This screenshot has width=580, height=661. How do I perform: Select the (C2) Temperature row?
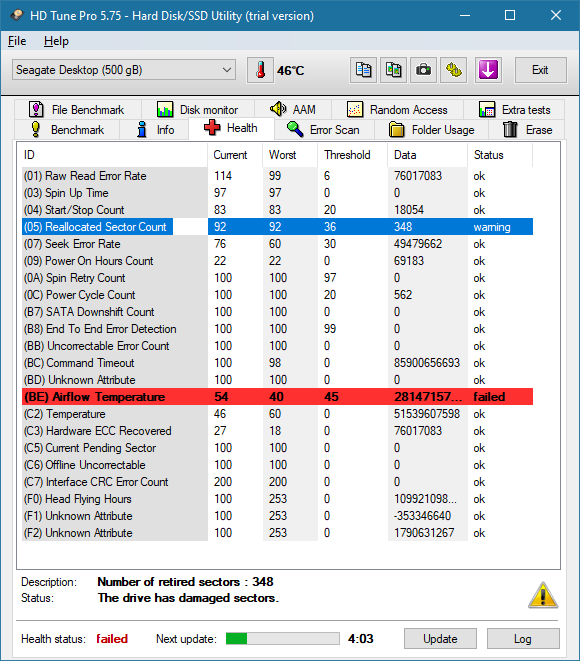[x=277, y=414]
